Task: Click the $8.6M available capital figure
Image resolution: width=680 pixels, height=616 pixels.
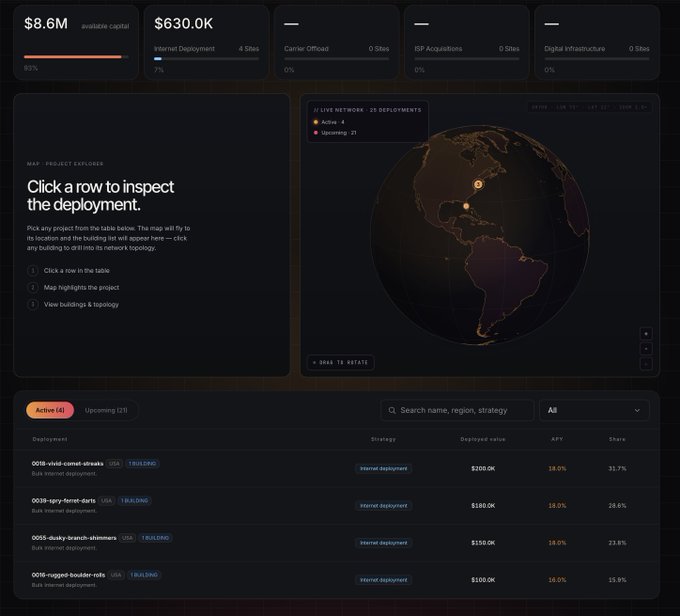Action: click(x=46, y=23)
